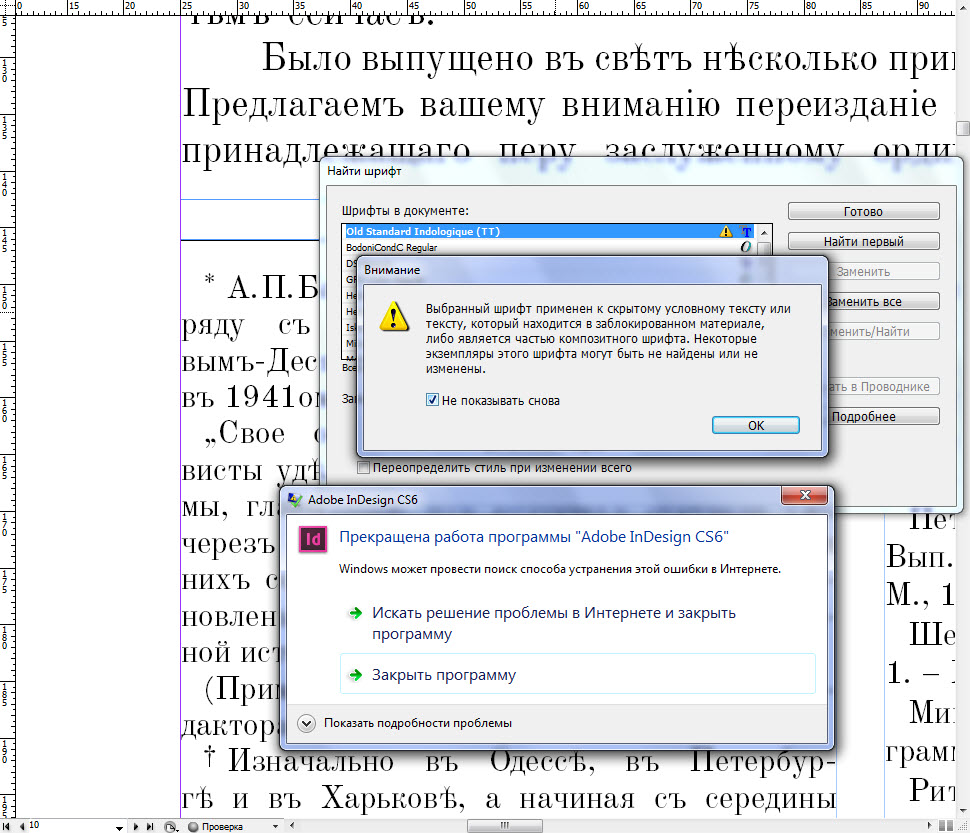Screen dimensions: 970x833
Task: Click the green arrow beside Закрыть программу
Action: click(356, 675)
